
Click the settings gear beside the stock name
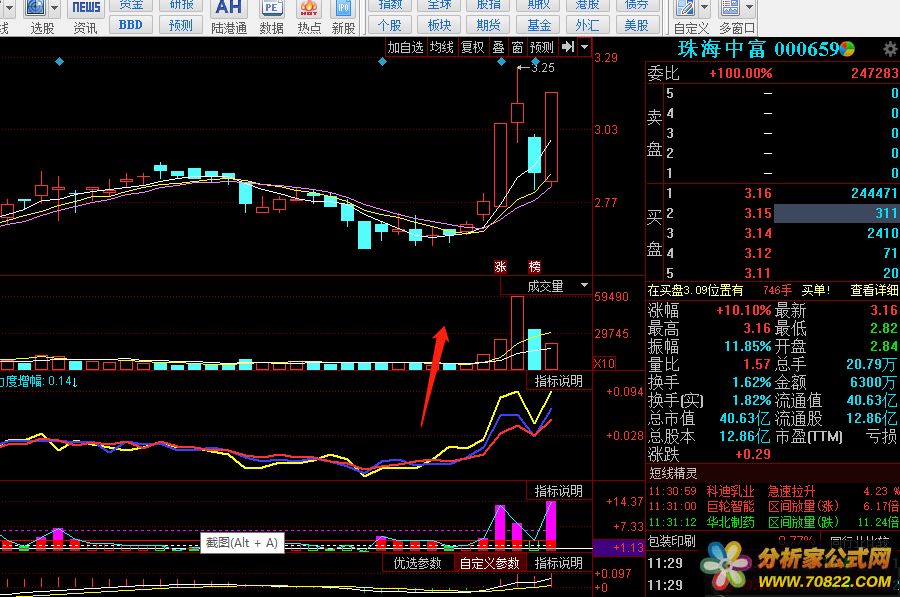(889, 49)
